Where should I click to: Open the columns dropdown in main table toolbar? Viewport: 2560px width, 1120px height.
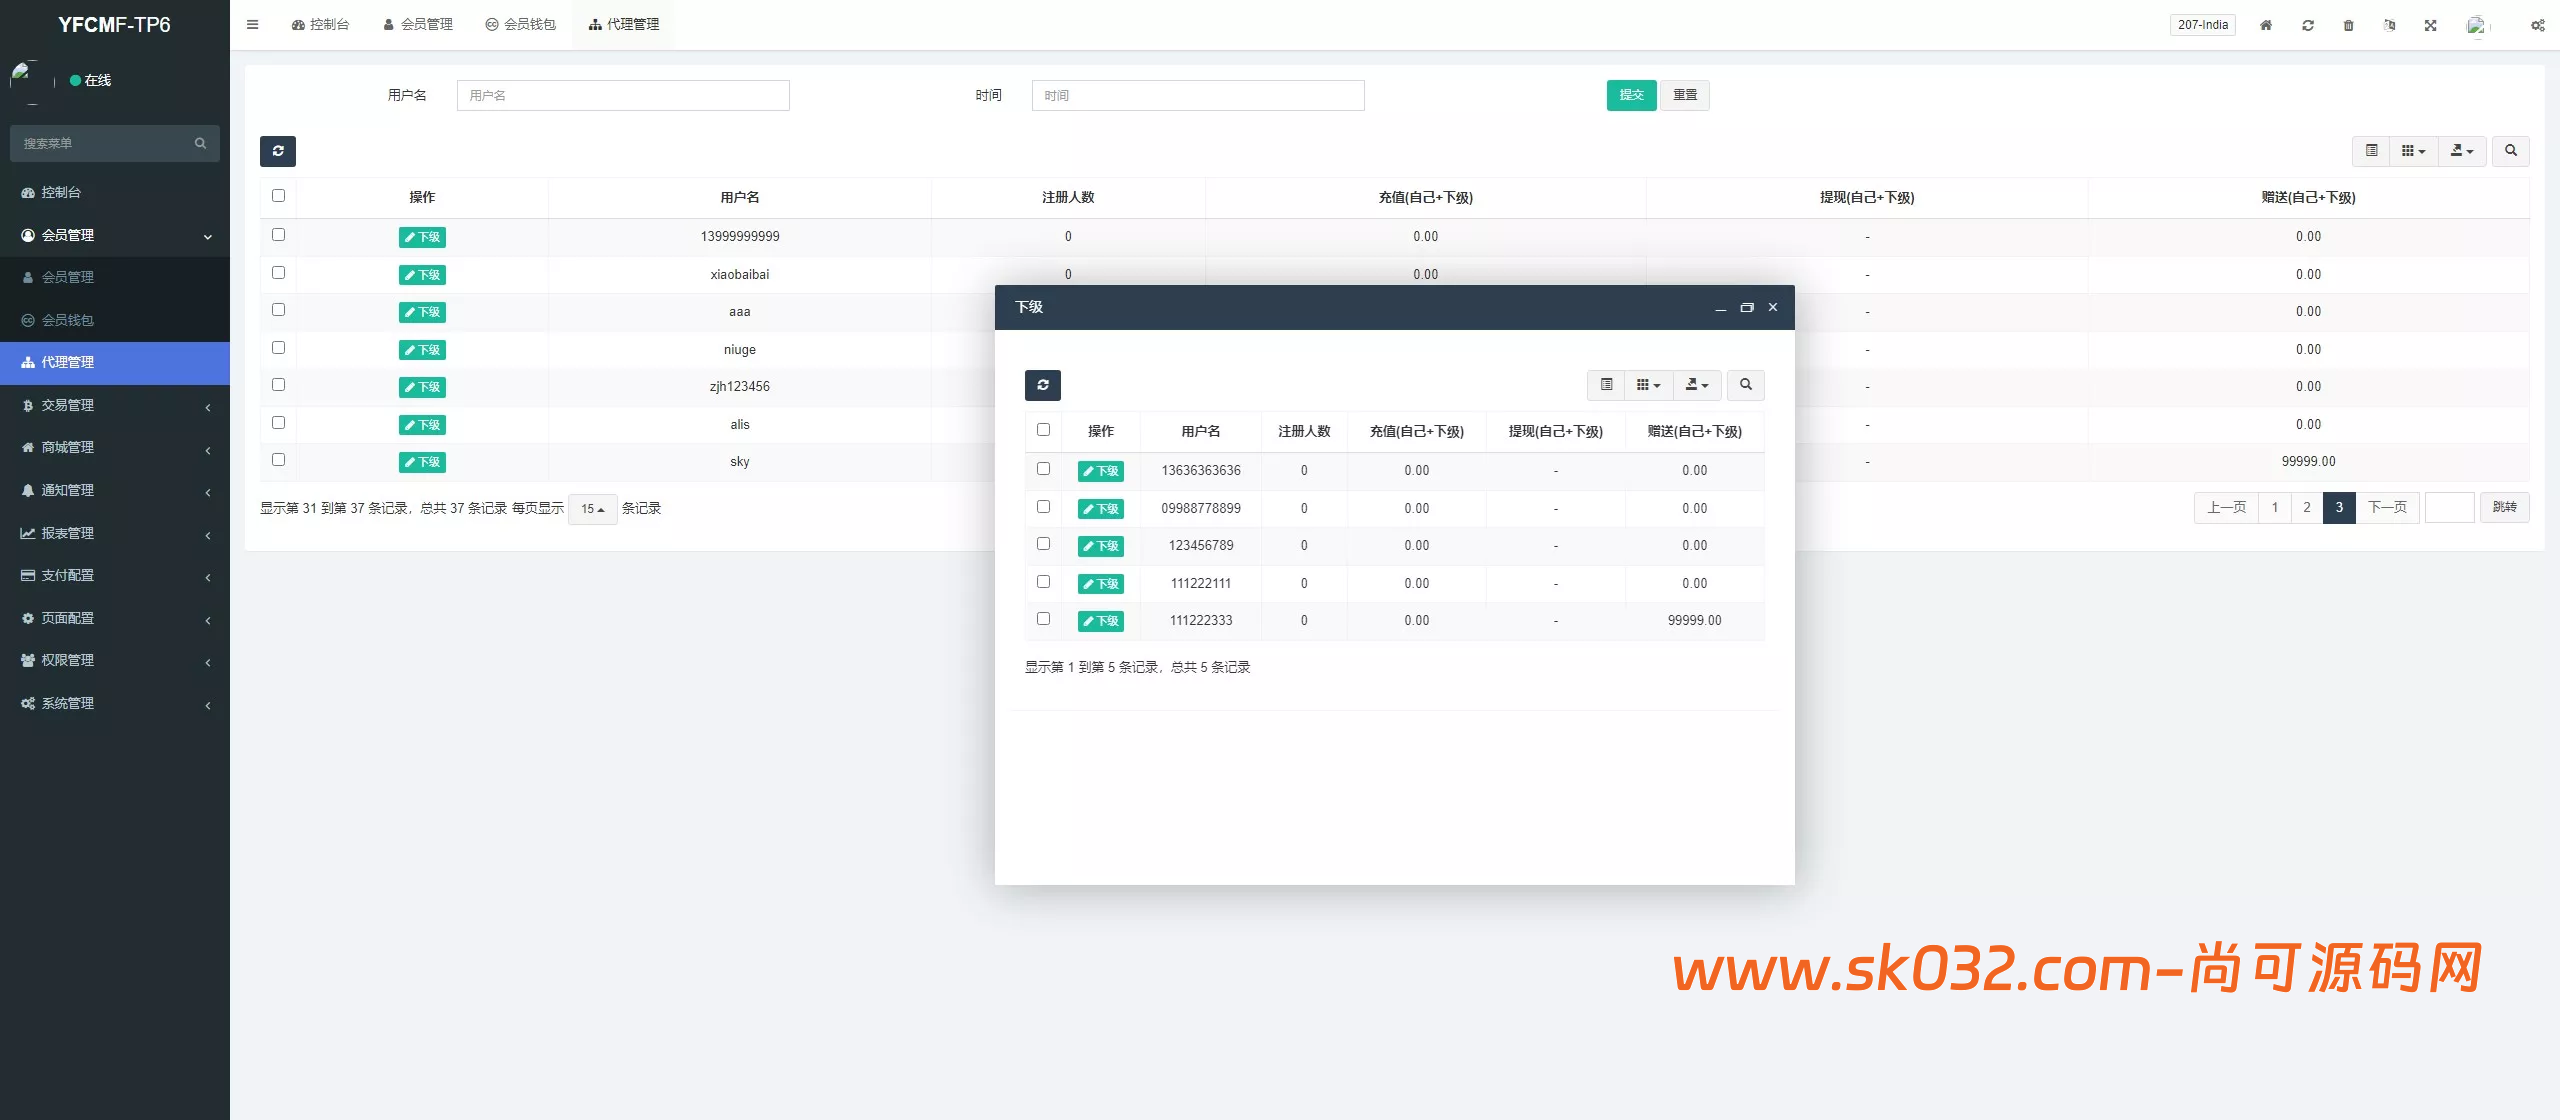point(2413,151)
